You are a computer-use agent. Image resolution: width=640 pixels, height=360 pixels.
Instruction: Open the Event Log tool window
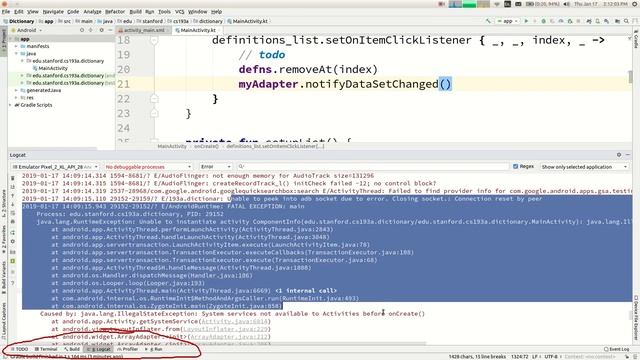[616, 349]
